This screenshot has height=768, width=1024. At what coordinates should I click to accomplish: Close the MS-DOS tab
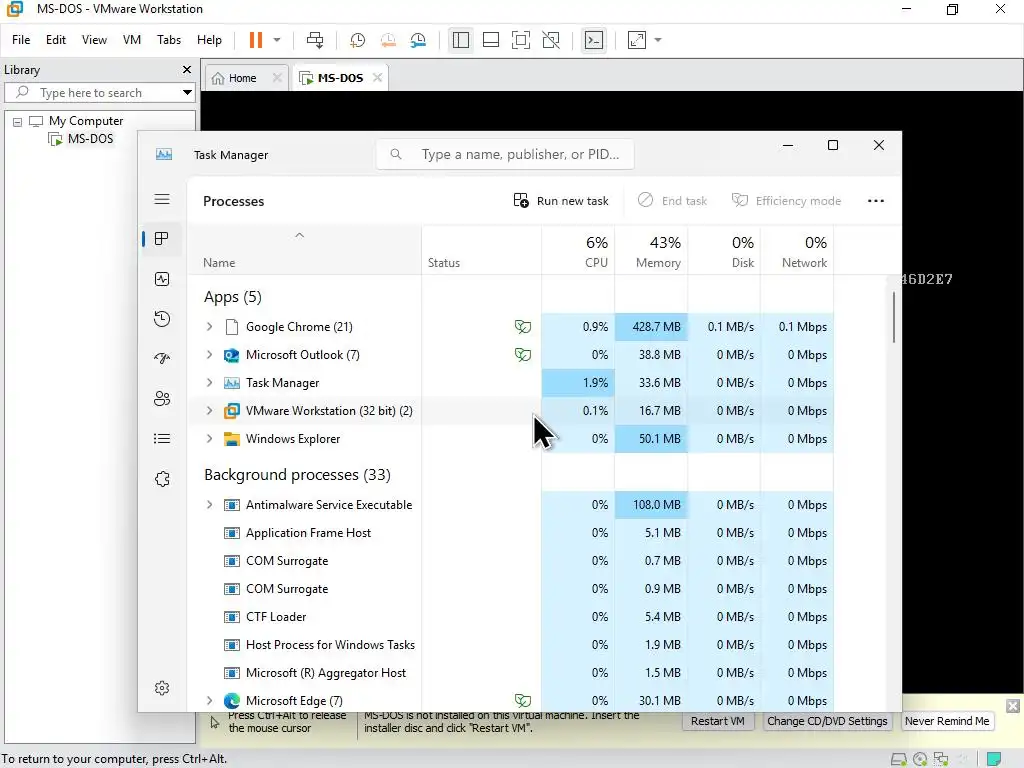(377, 78)
